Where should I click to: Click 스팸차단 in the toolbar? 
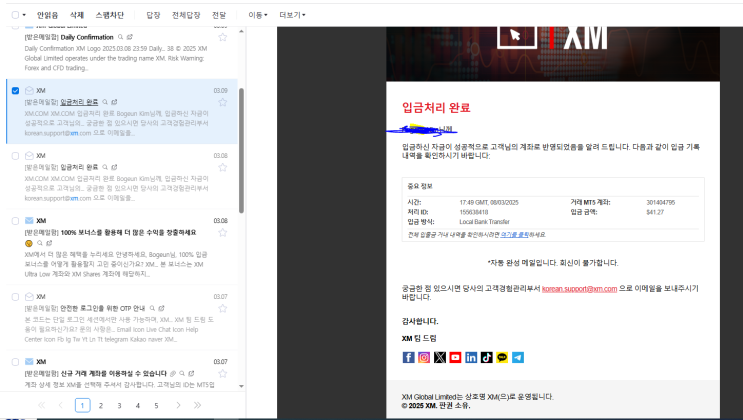click(109, 15)
